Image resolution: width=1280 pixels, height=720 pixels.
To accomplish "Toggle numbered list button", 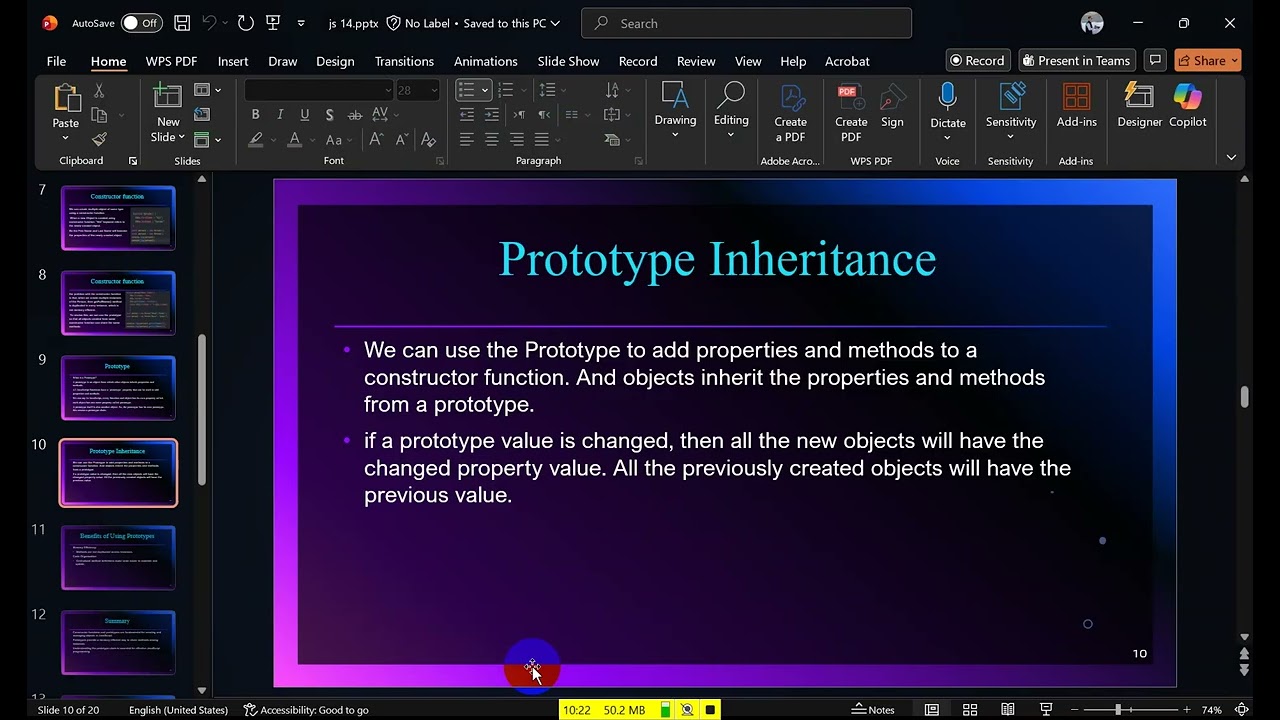I will (506, 90).
